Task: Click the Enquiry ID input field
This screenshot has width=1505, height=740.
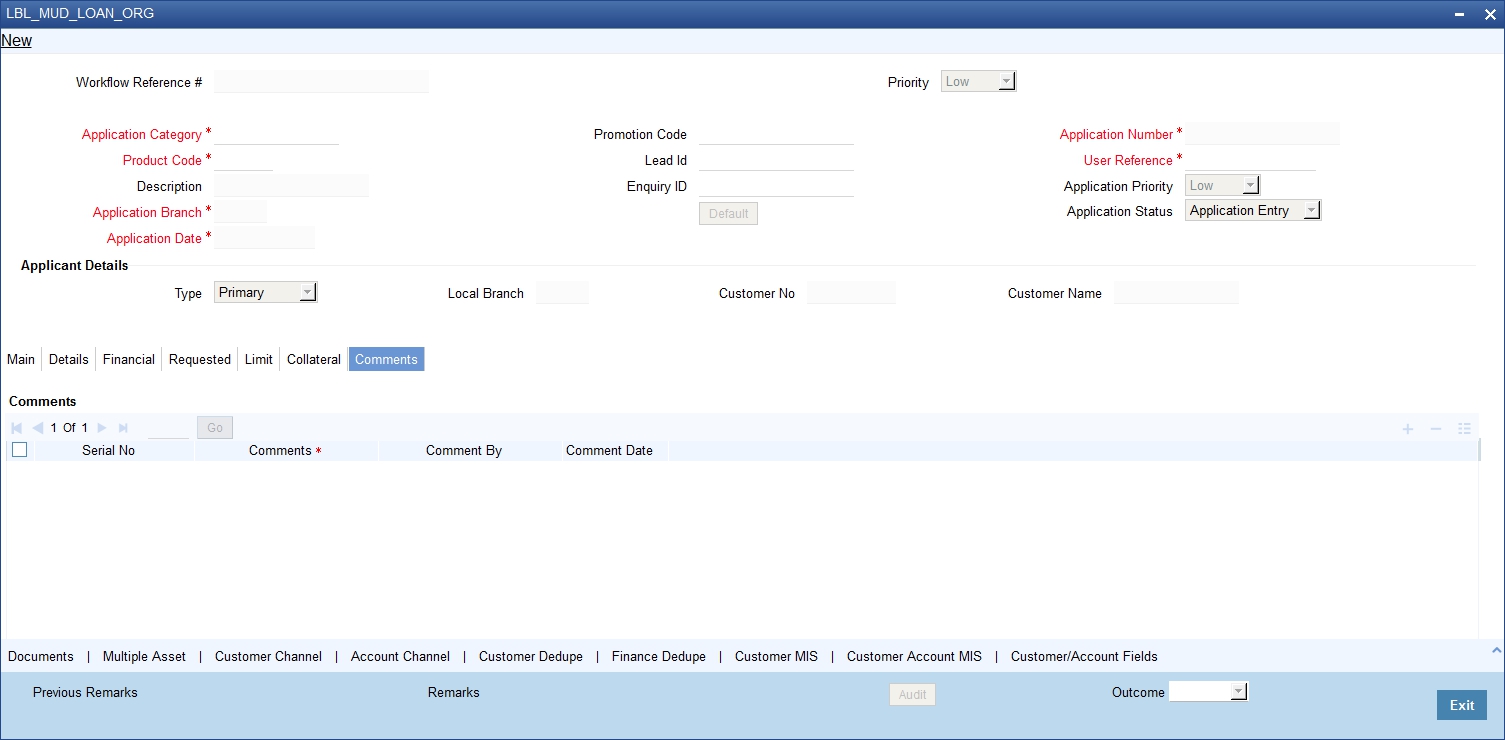Action: (x=776, y=186)
